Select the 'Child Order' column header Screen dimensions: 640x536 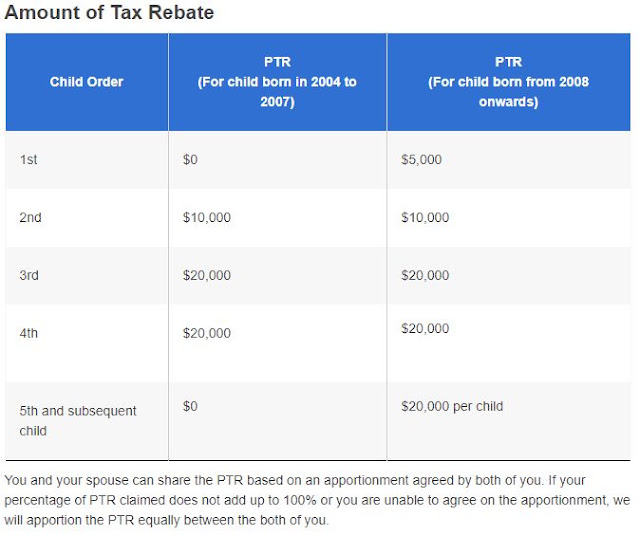(87, 82)
